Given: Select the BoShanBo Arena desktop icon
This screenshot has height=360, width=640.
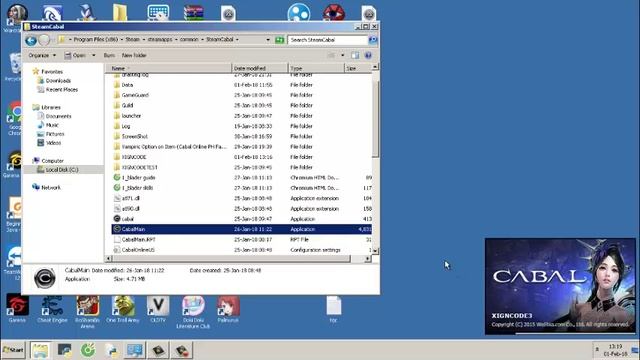Looking at the screenshot, I should coord(87,312).
